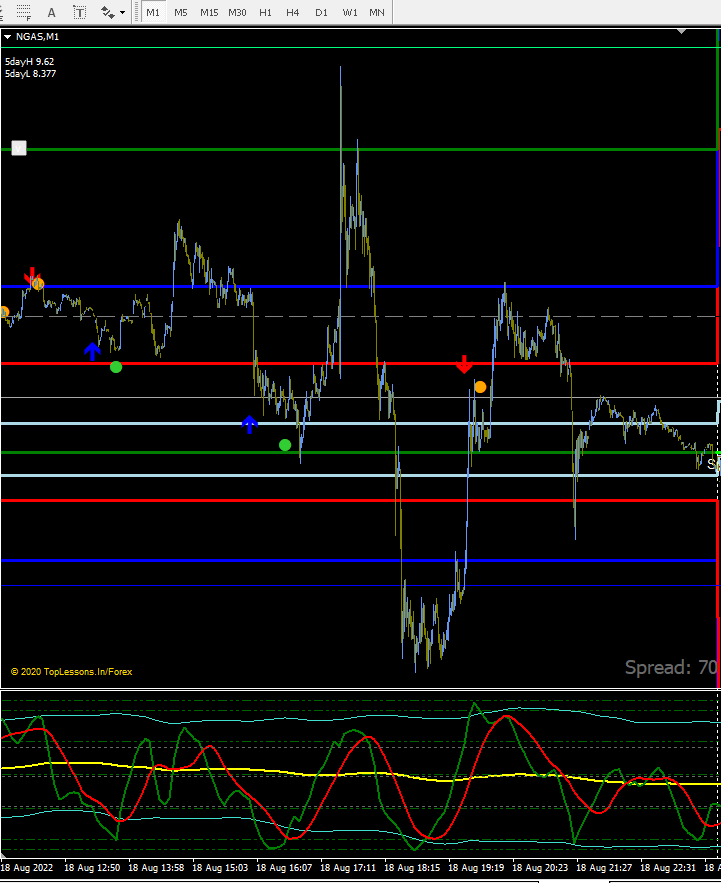
Task: Open the Arrows objects tool
Action: point(108,12)
